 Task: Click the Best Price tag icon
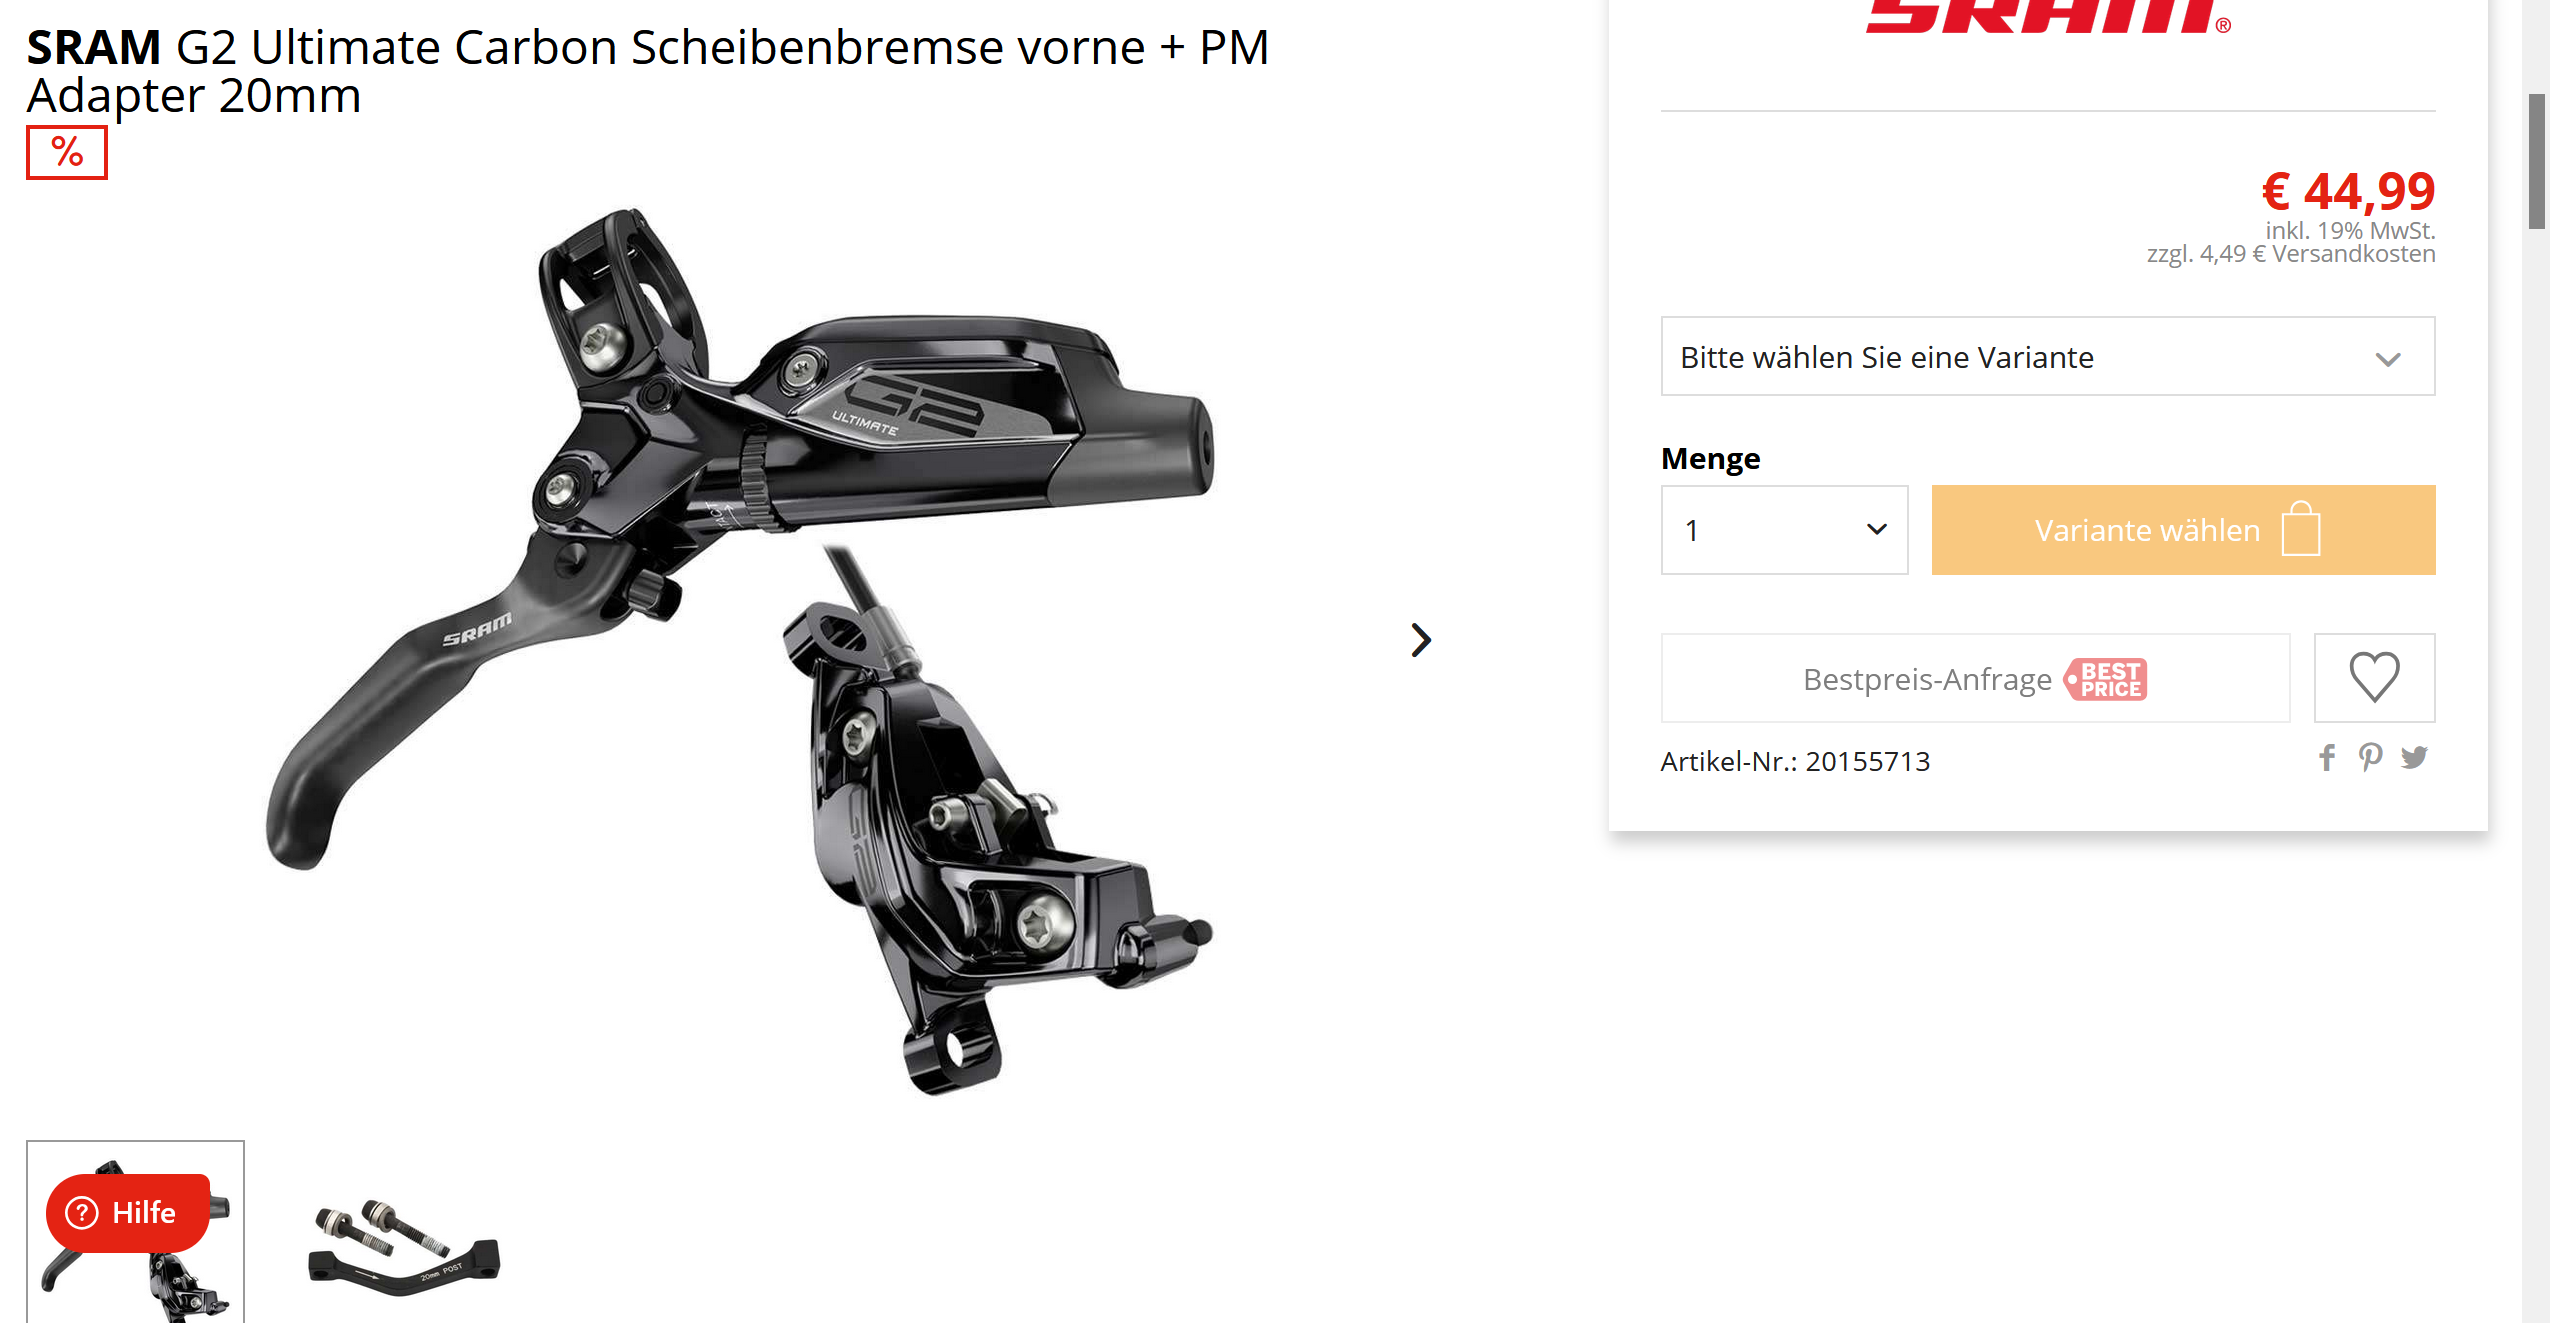(2106, 679)
